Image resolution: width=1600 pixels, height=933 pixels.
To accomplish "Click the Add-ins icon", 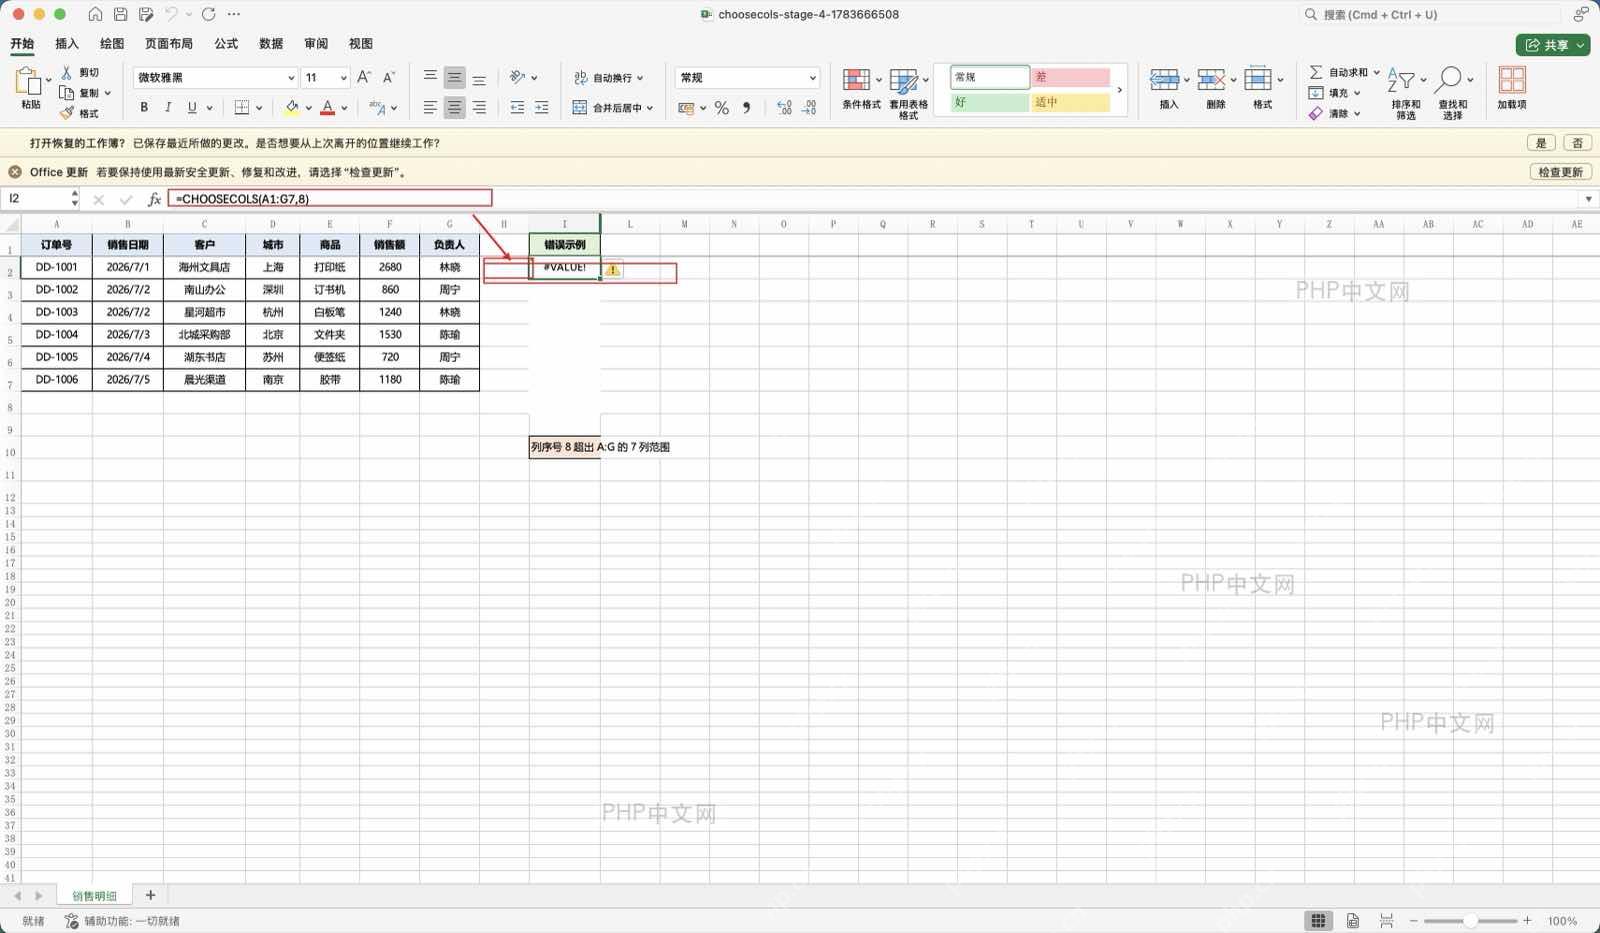I will click(x=1512, y=80).
